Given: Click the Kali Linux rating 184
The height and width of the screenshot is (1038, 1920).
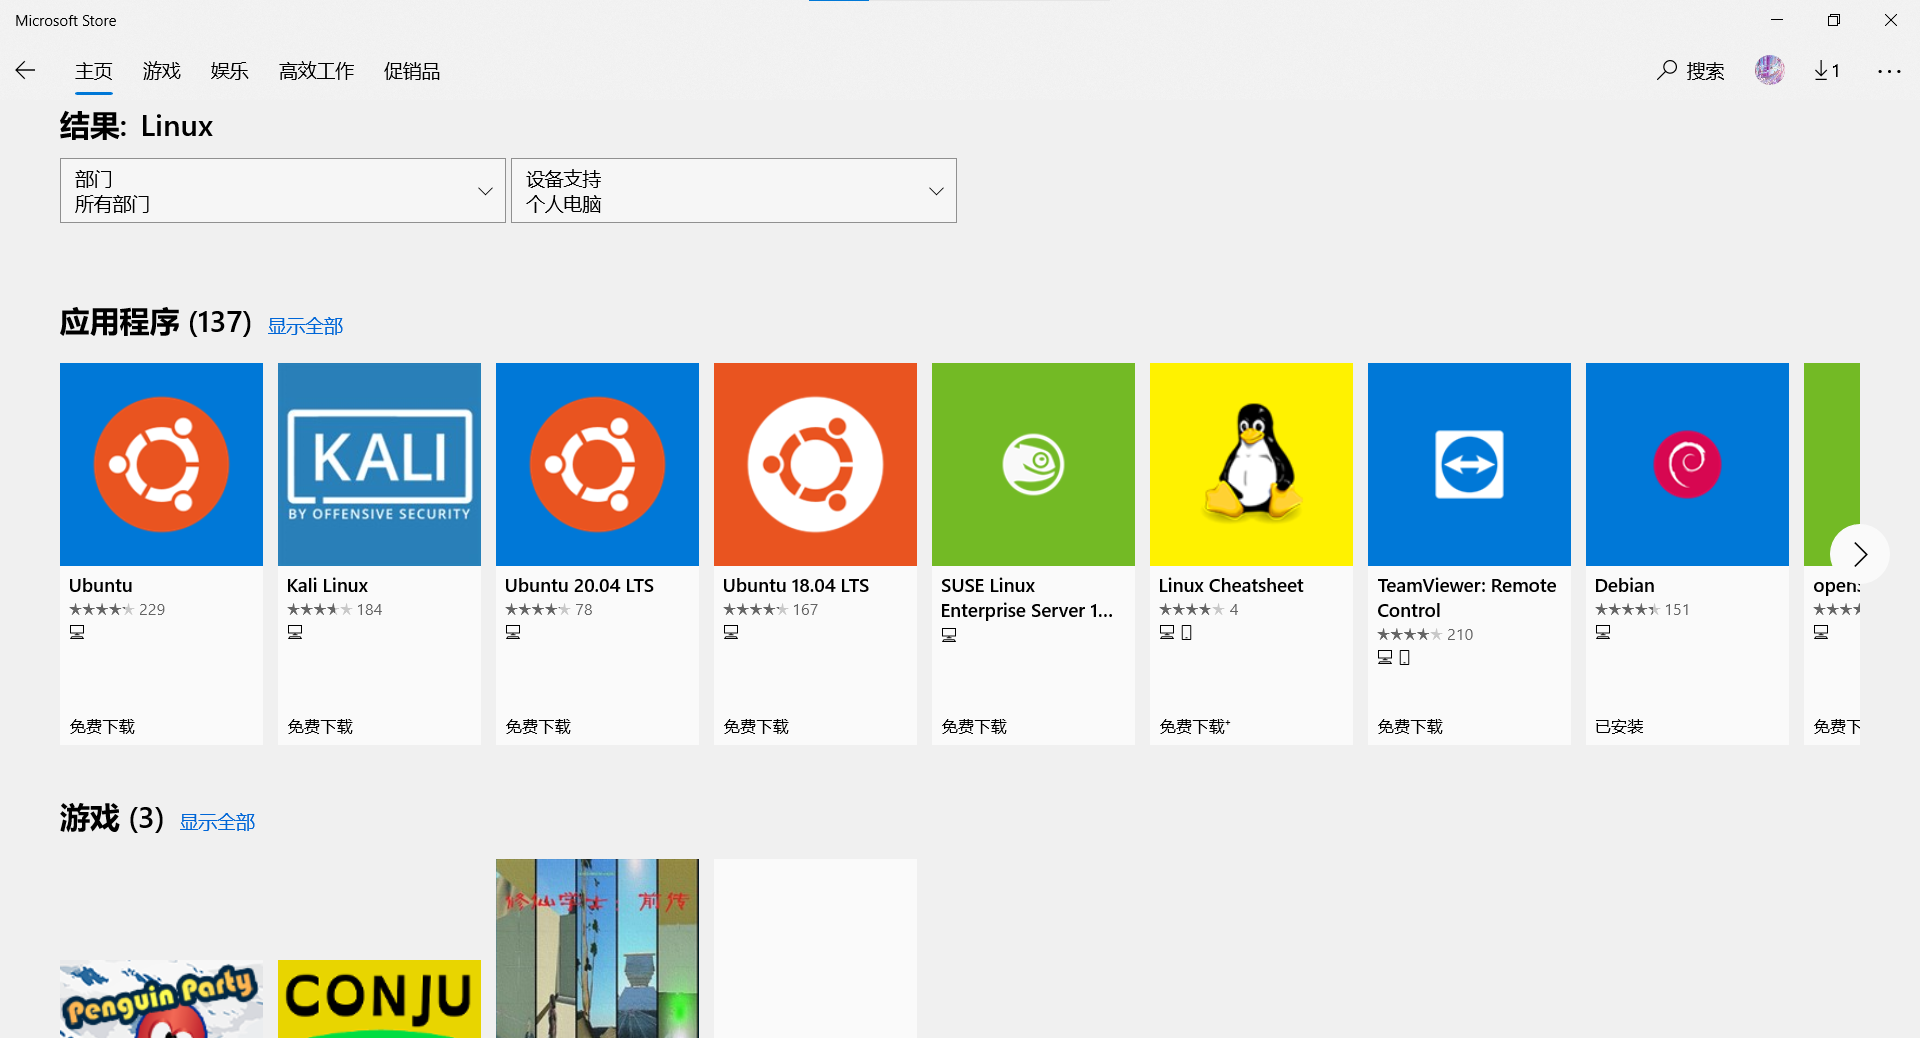Looking at the screenshot, I should 335,609.
